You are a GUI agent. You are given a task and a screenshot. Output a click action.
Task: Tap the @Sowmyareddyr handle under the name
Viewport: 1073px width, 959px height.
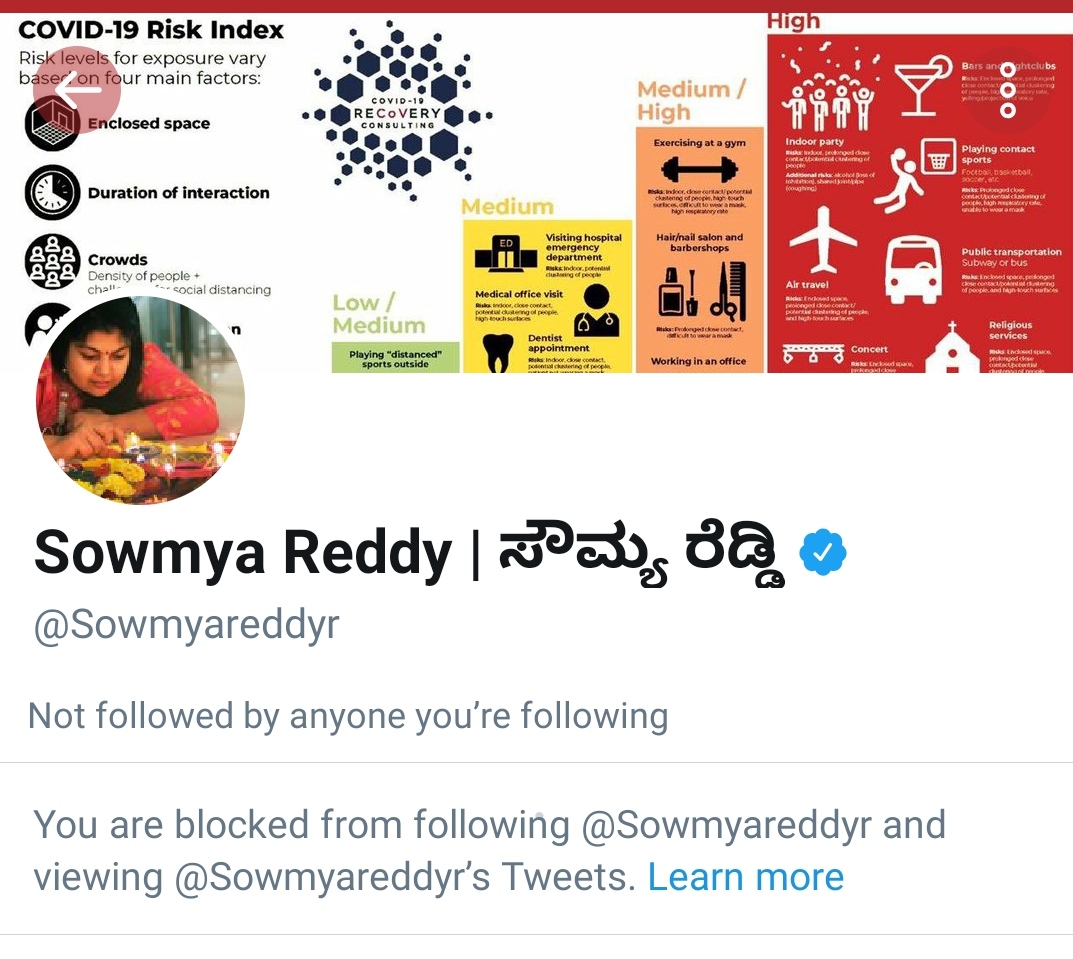tap(187, 624)
